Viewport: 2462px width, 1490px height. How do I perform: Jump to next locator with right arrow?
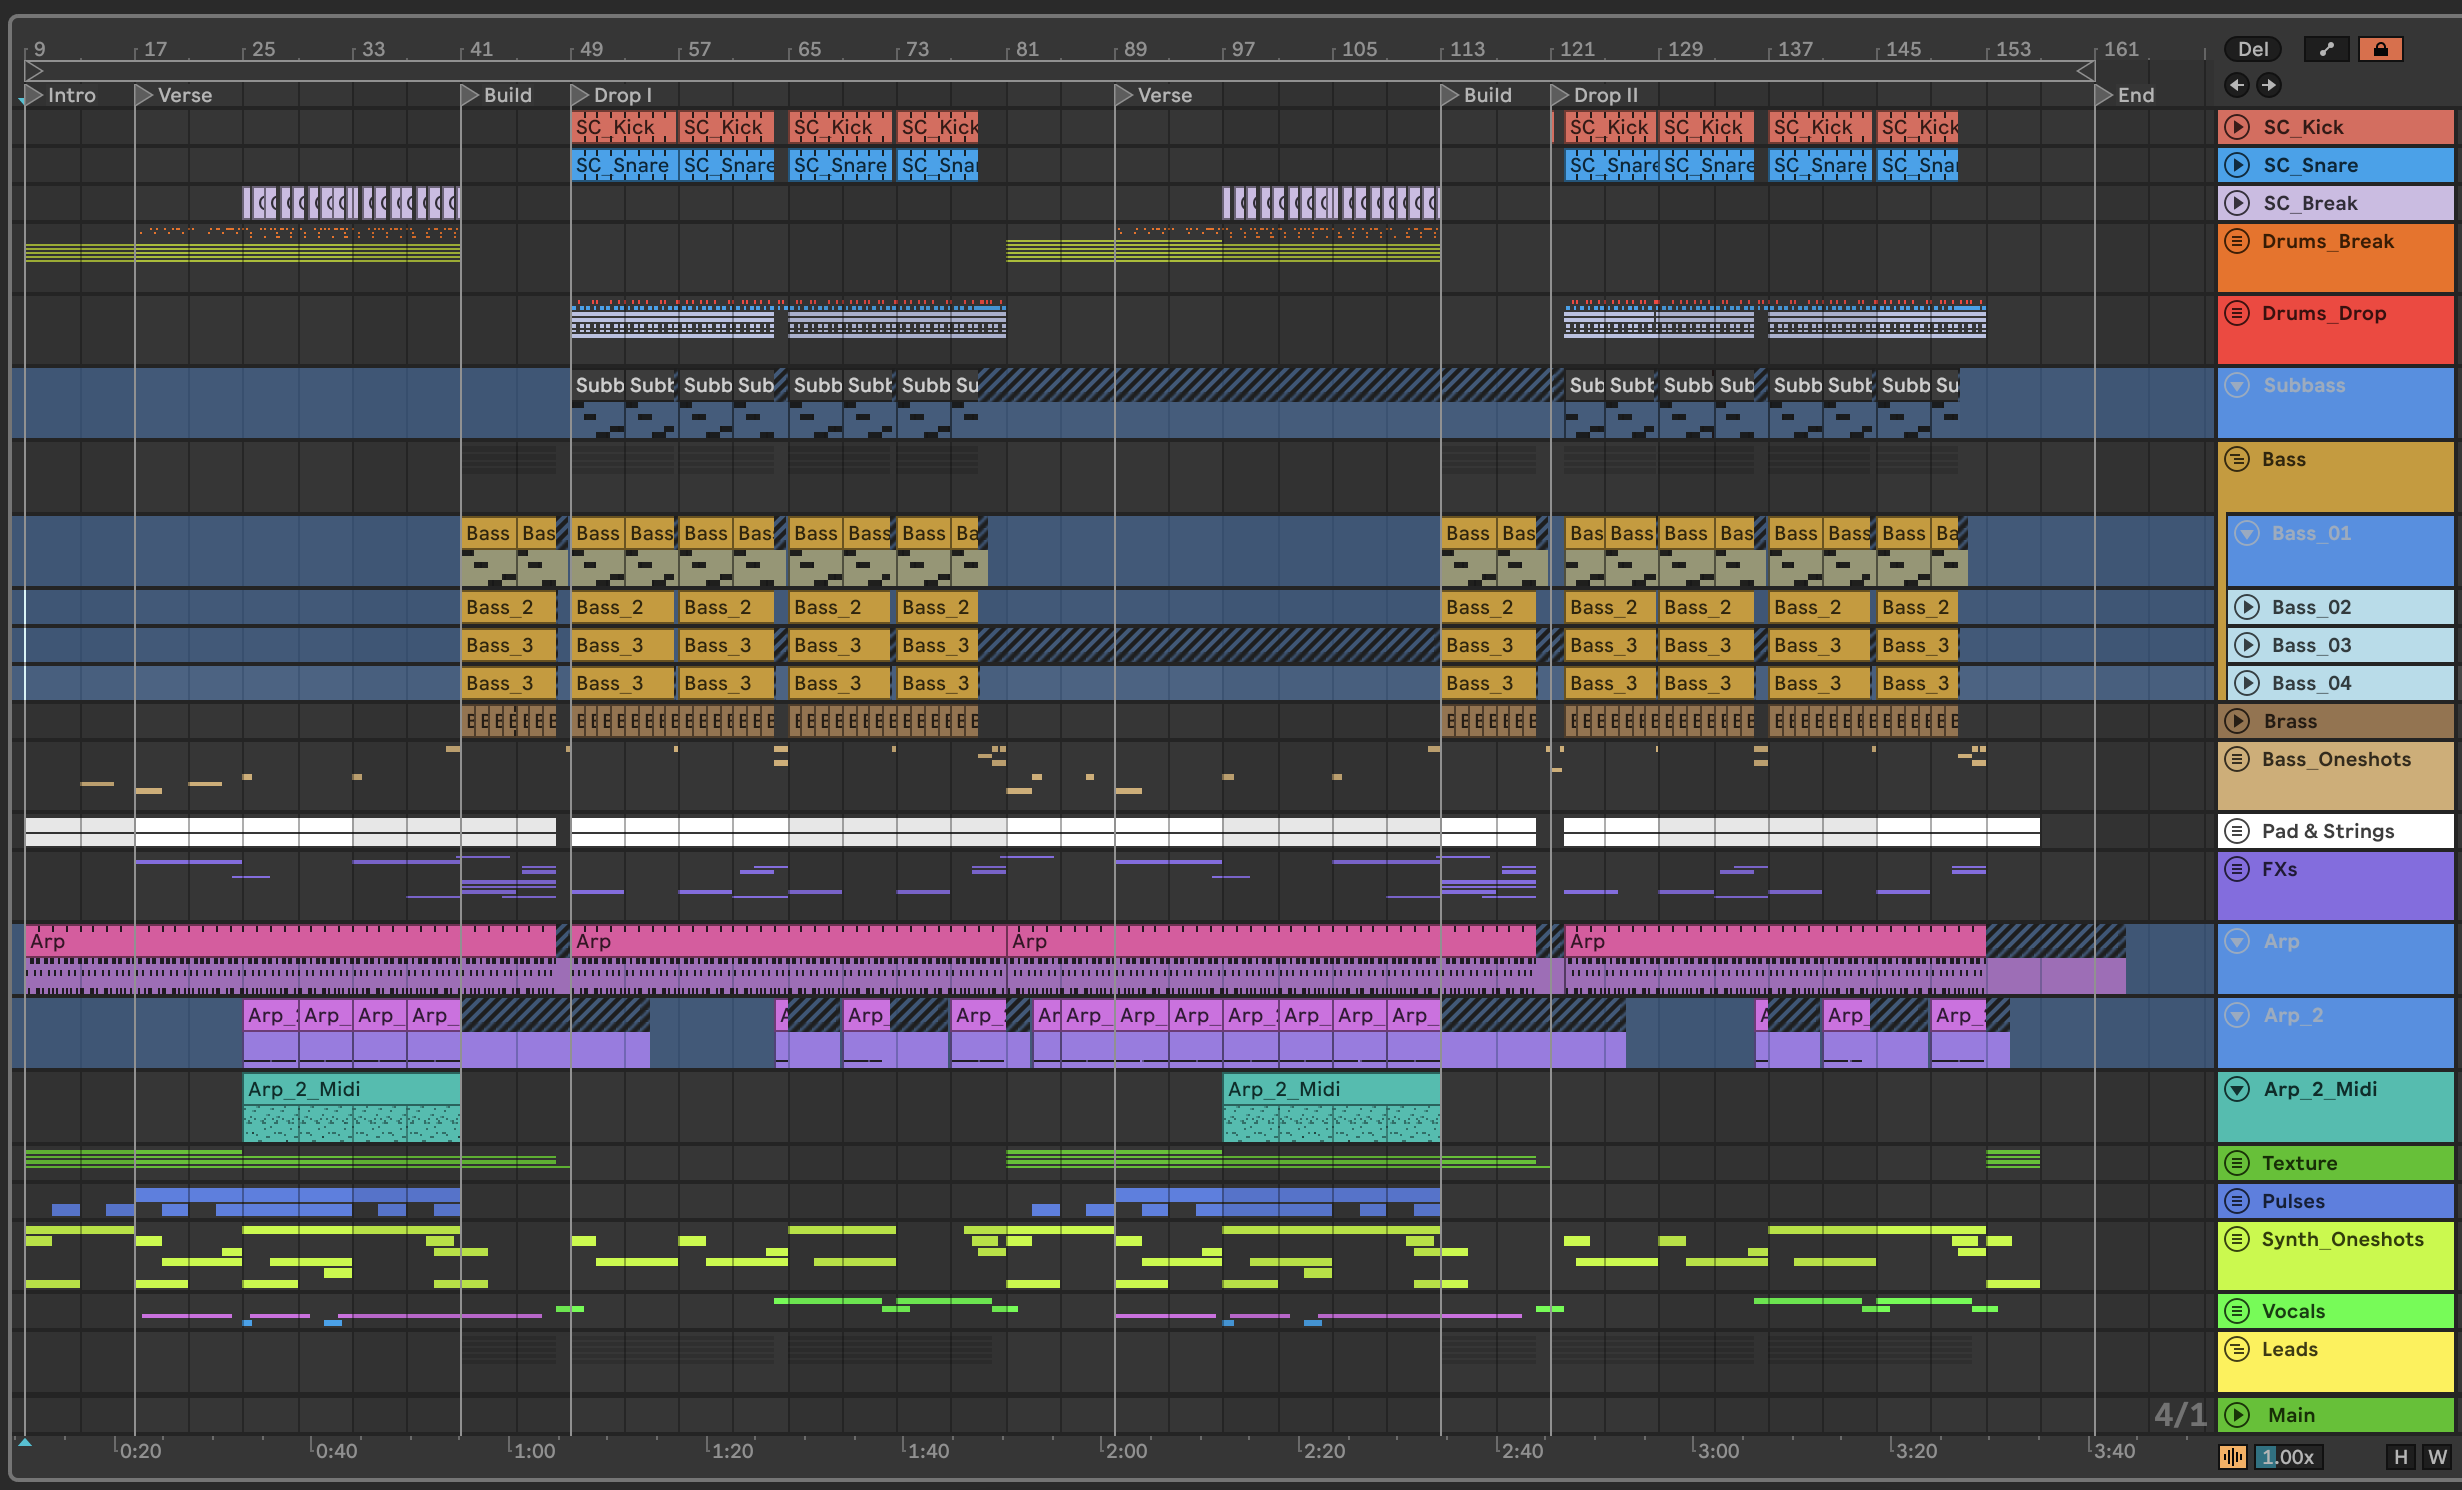[2269, 85]
